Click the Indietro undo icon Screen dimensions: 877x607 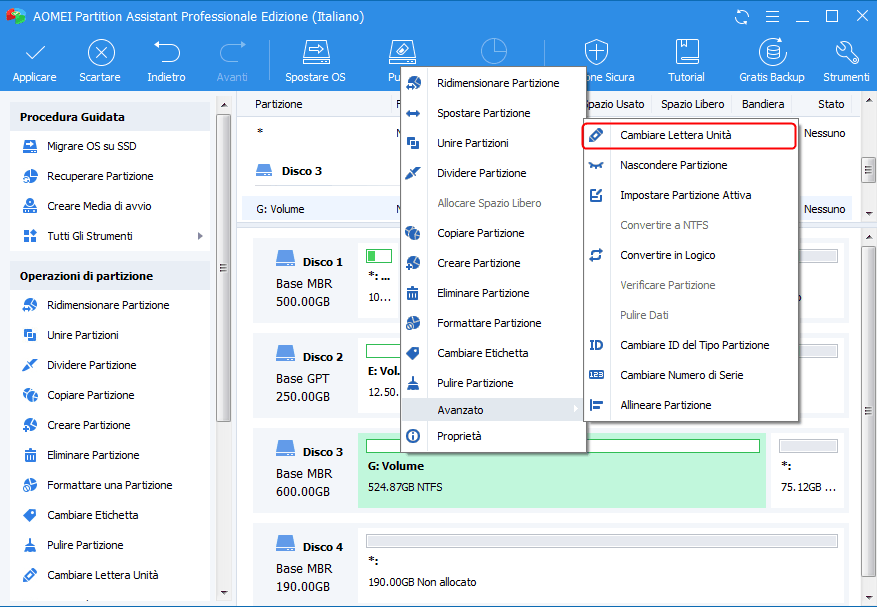(x=166, y=52)
